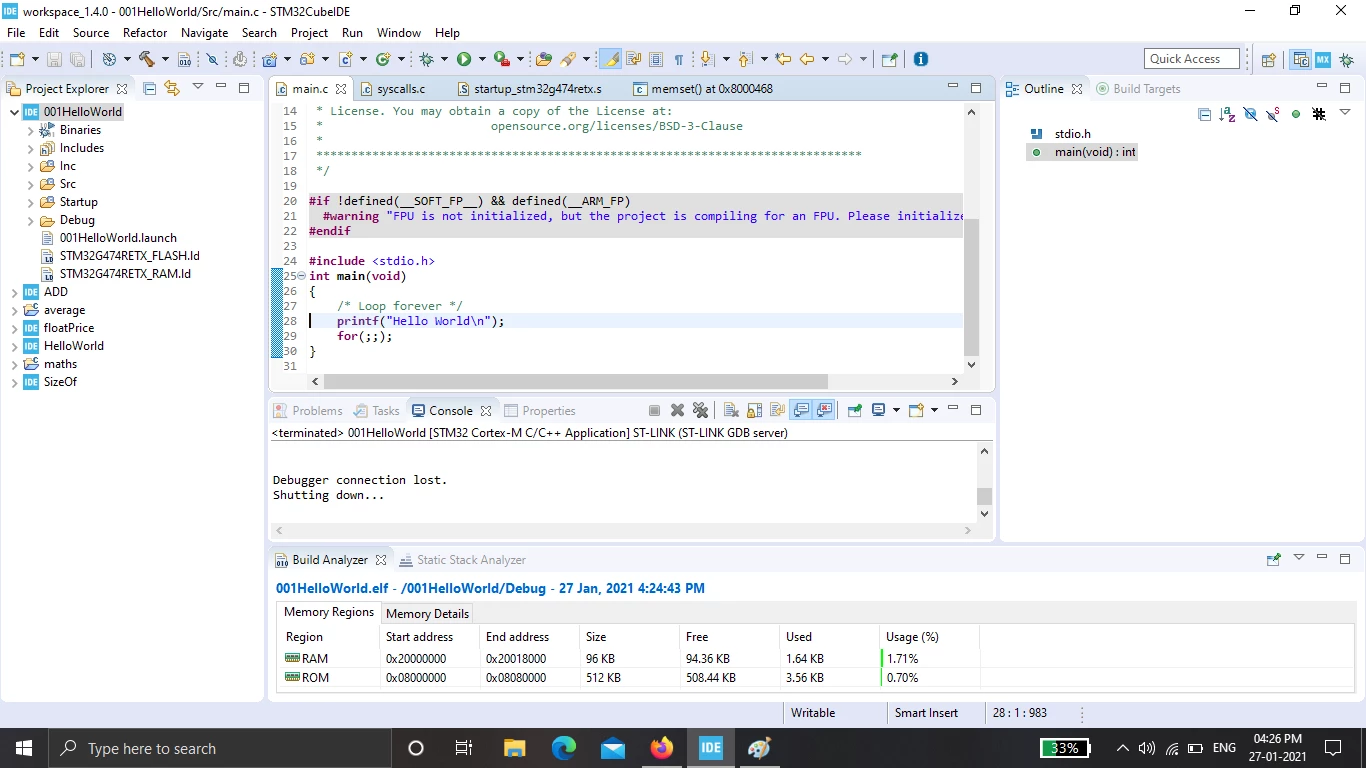Image resolution: width=1366 pixels, height=768 pixels.
Task: Toggle Sort alphabetically in Outline panel
Action: tap(1227, 114)
